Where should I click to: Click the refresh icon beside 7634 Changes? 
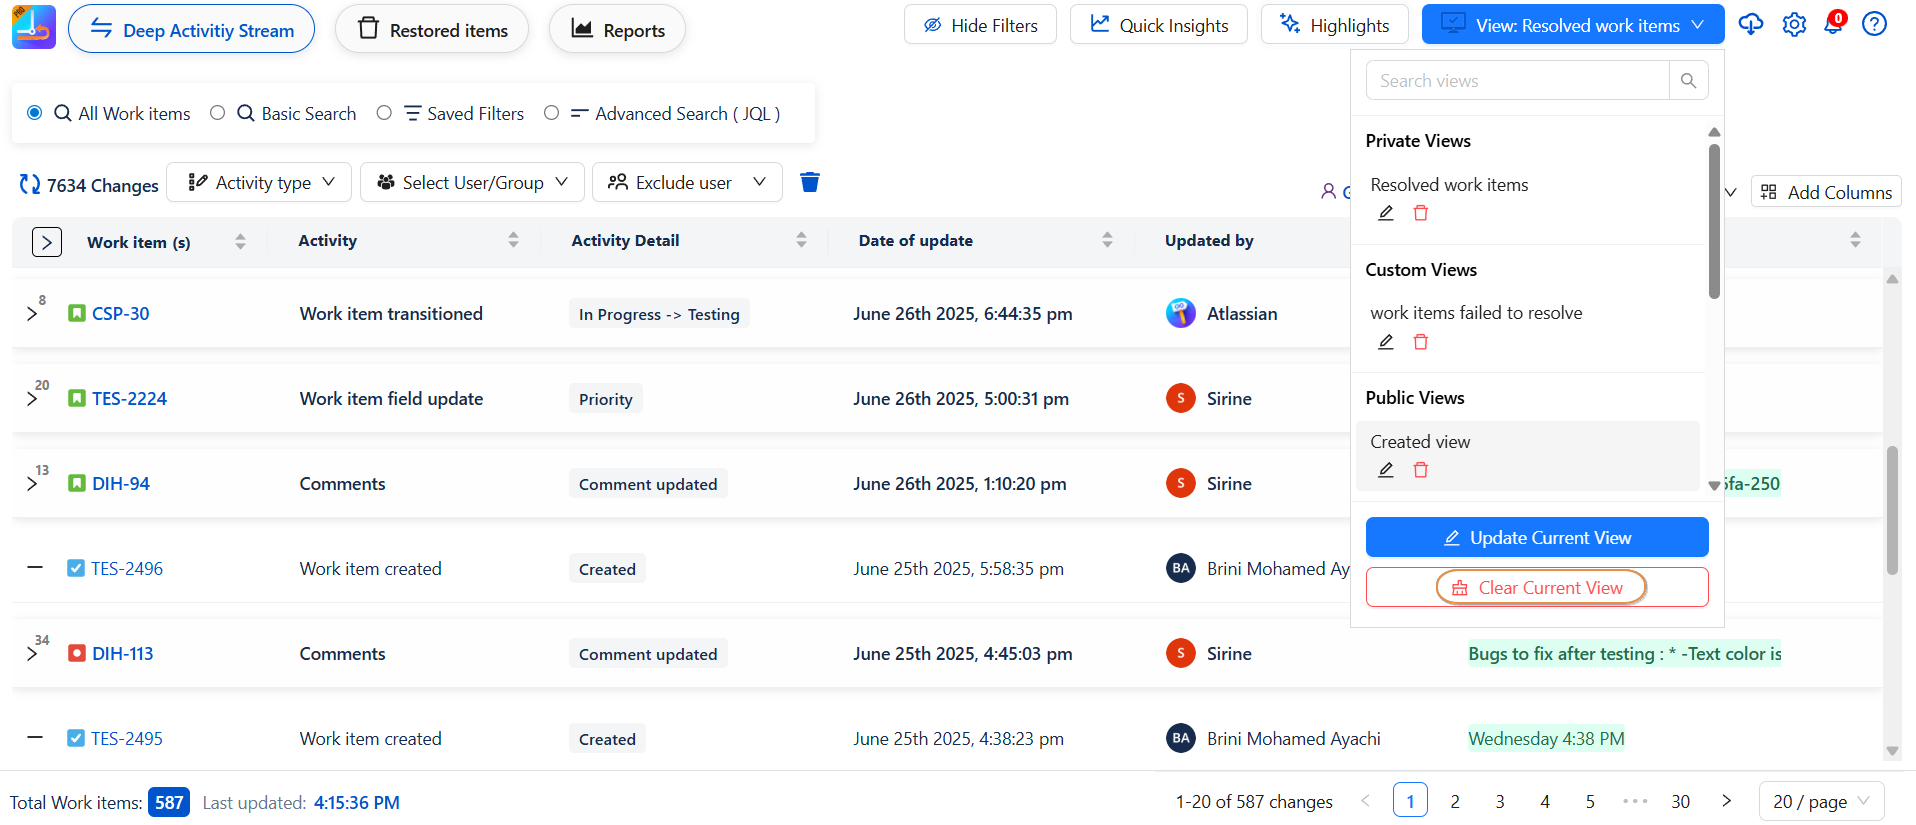30,185
